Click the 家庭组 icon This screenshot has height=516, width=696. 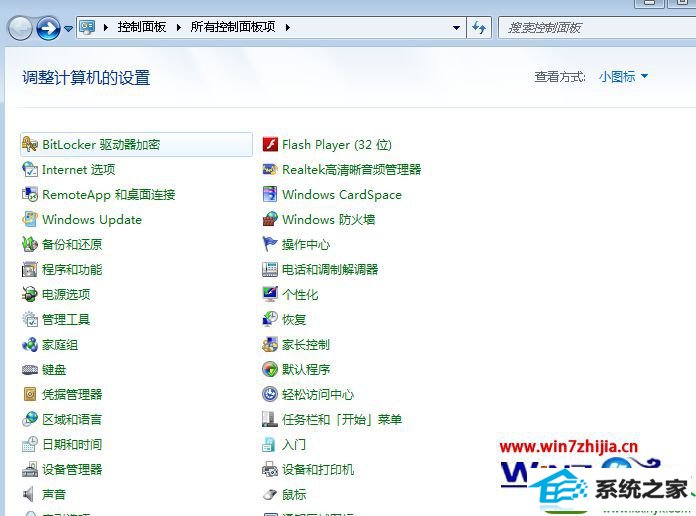30,345
